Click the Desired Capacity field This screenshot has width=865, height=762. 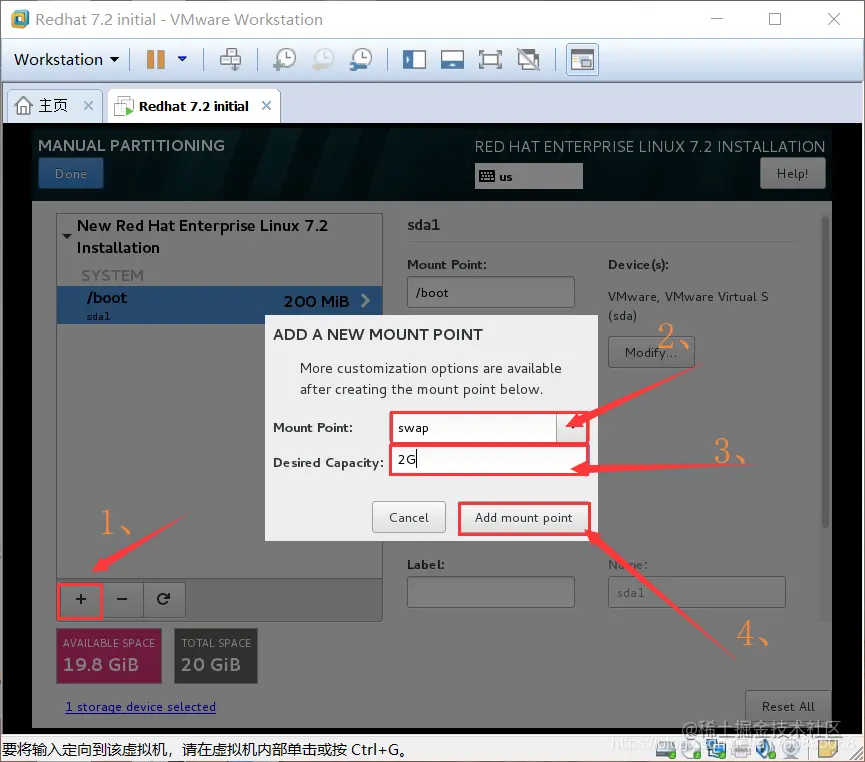[489, 460]
